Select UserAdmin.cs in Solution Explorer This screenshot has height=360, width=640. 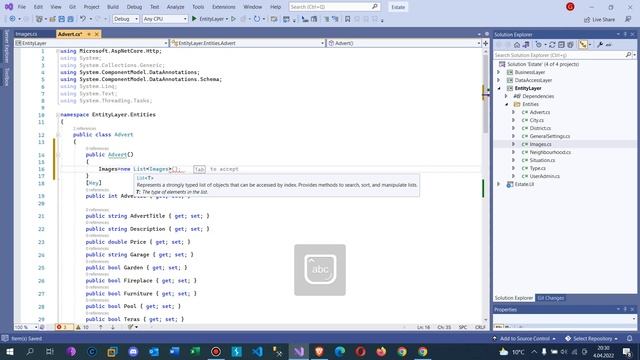click(x=544, y=176)
